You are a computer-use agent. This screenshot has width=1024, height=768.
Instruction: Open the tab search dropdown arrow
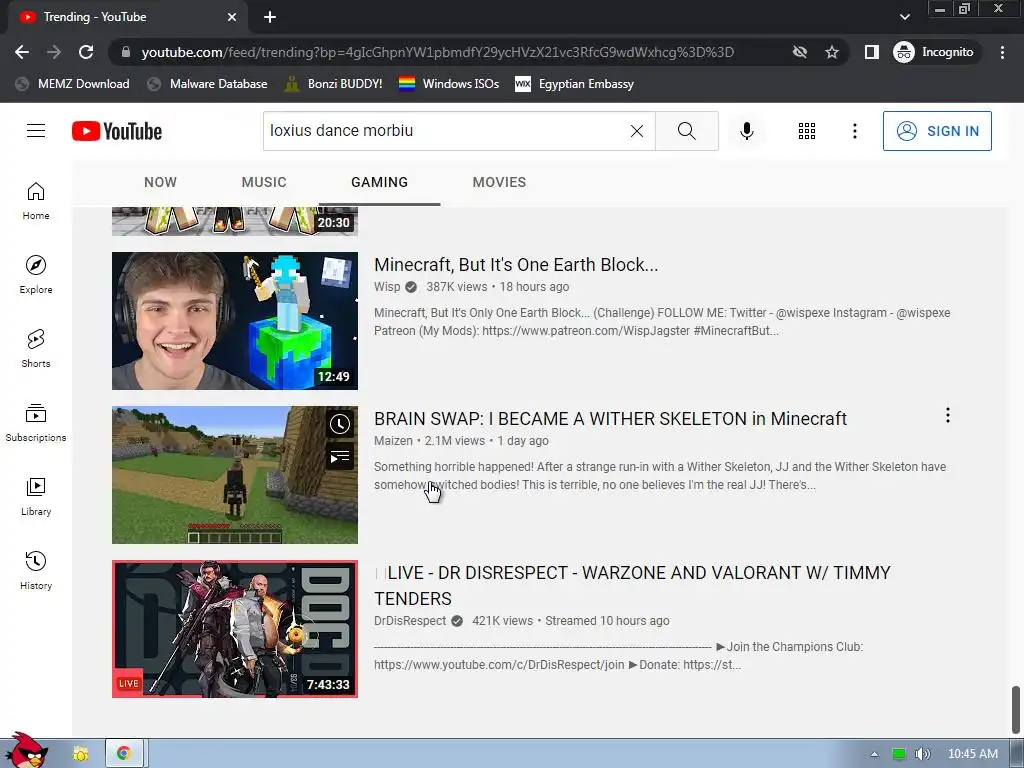(x=904, y=17)
